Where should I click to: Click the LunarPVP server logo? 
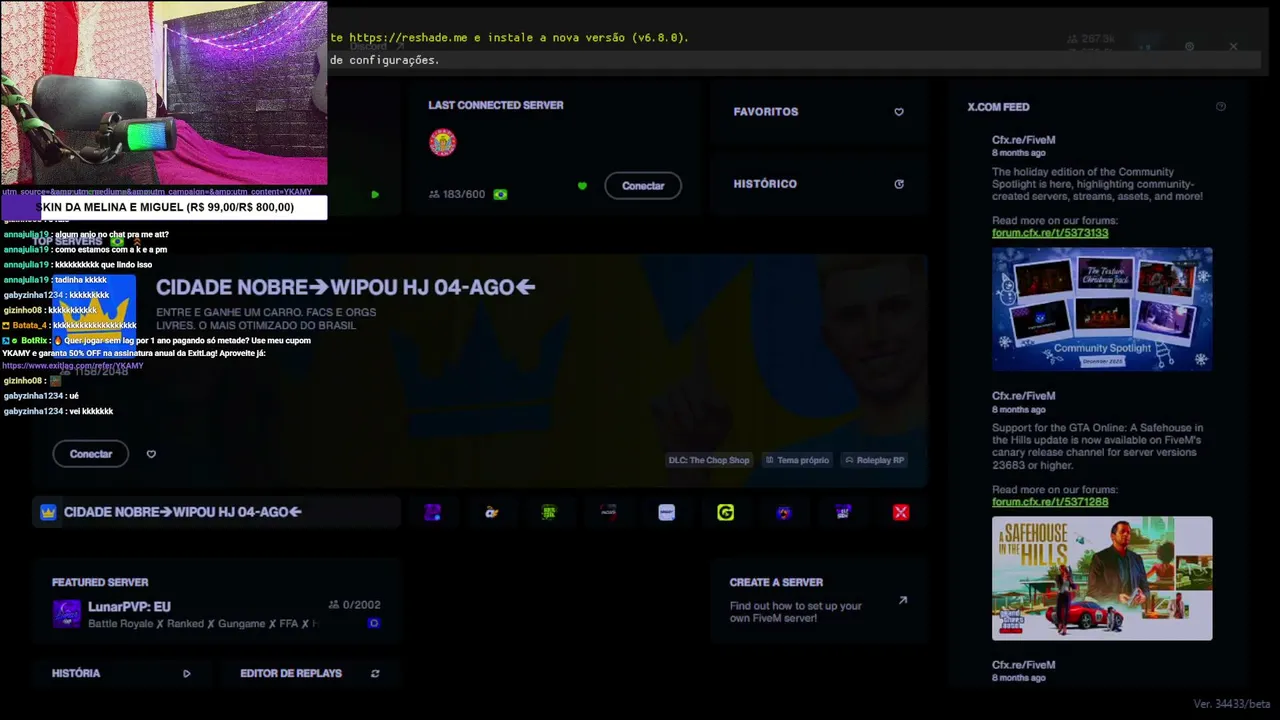(x=67, y=613)
